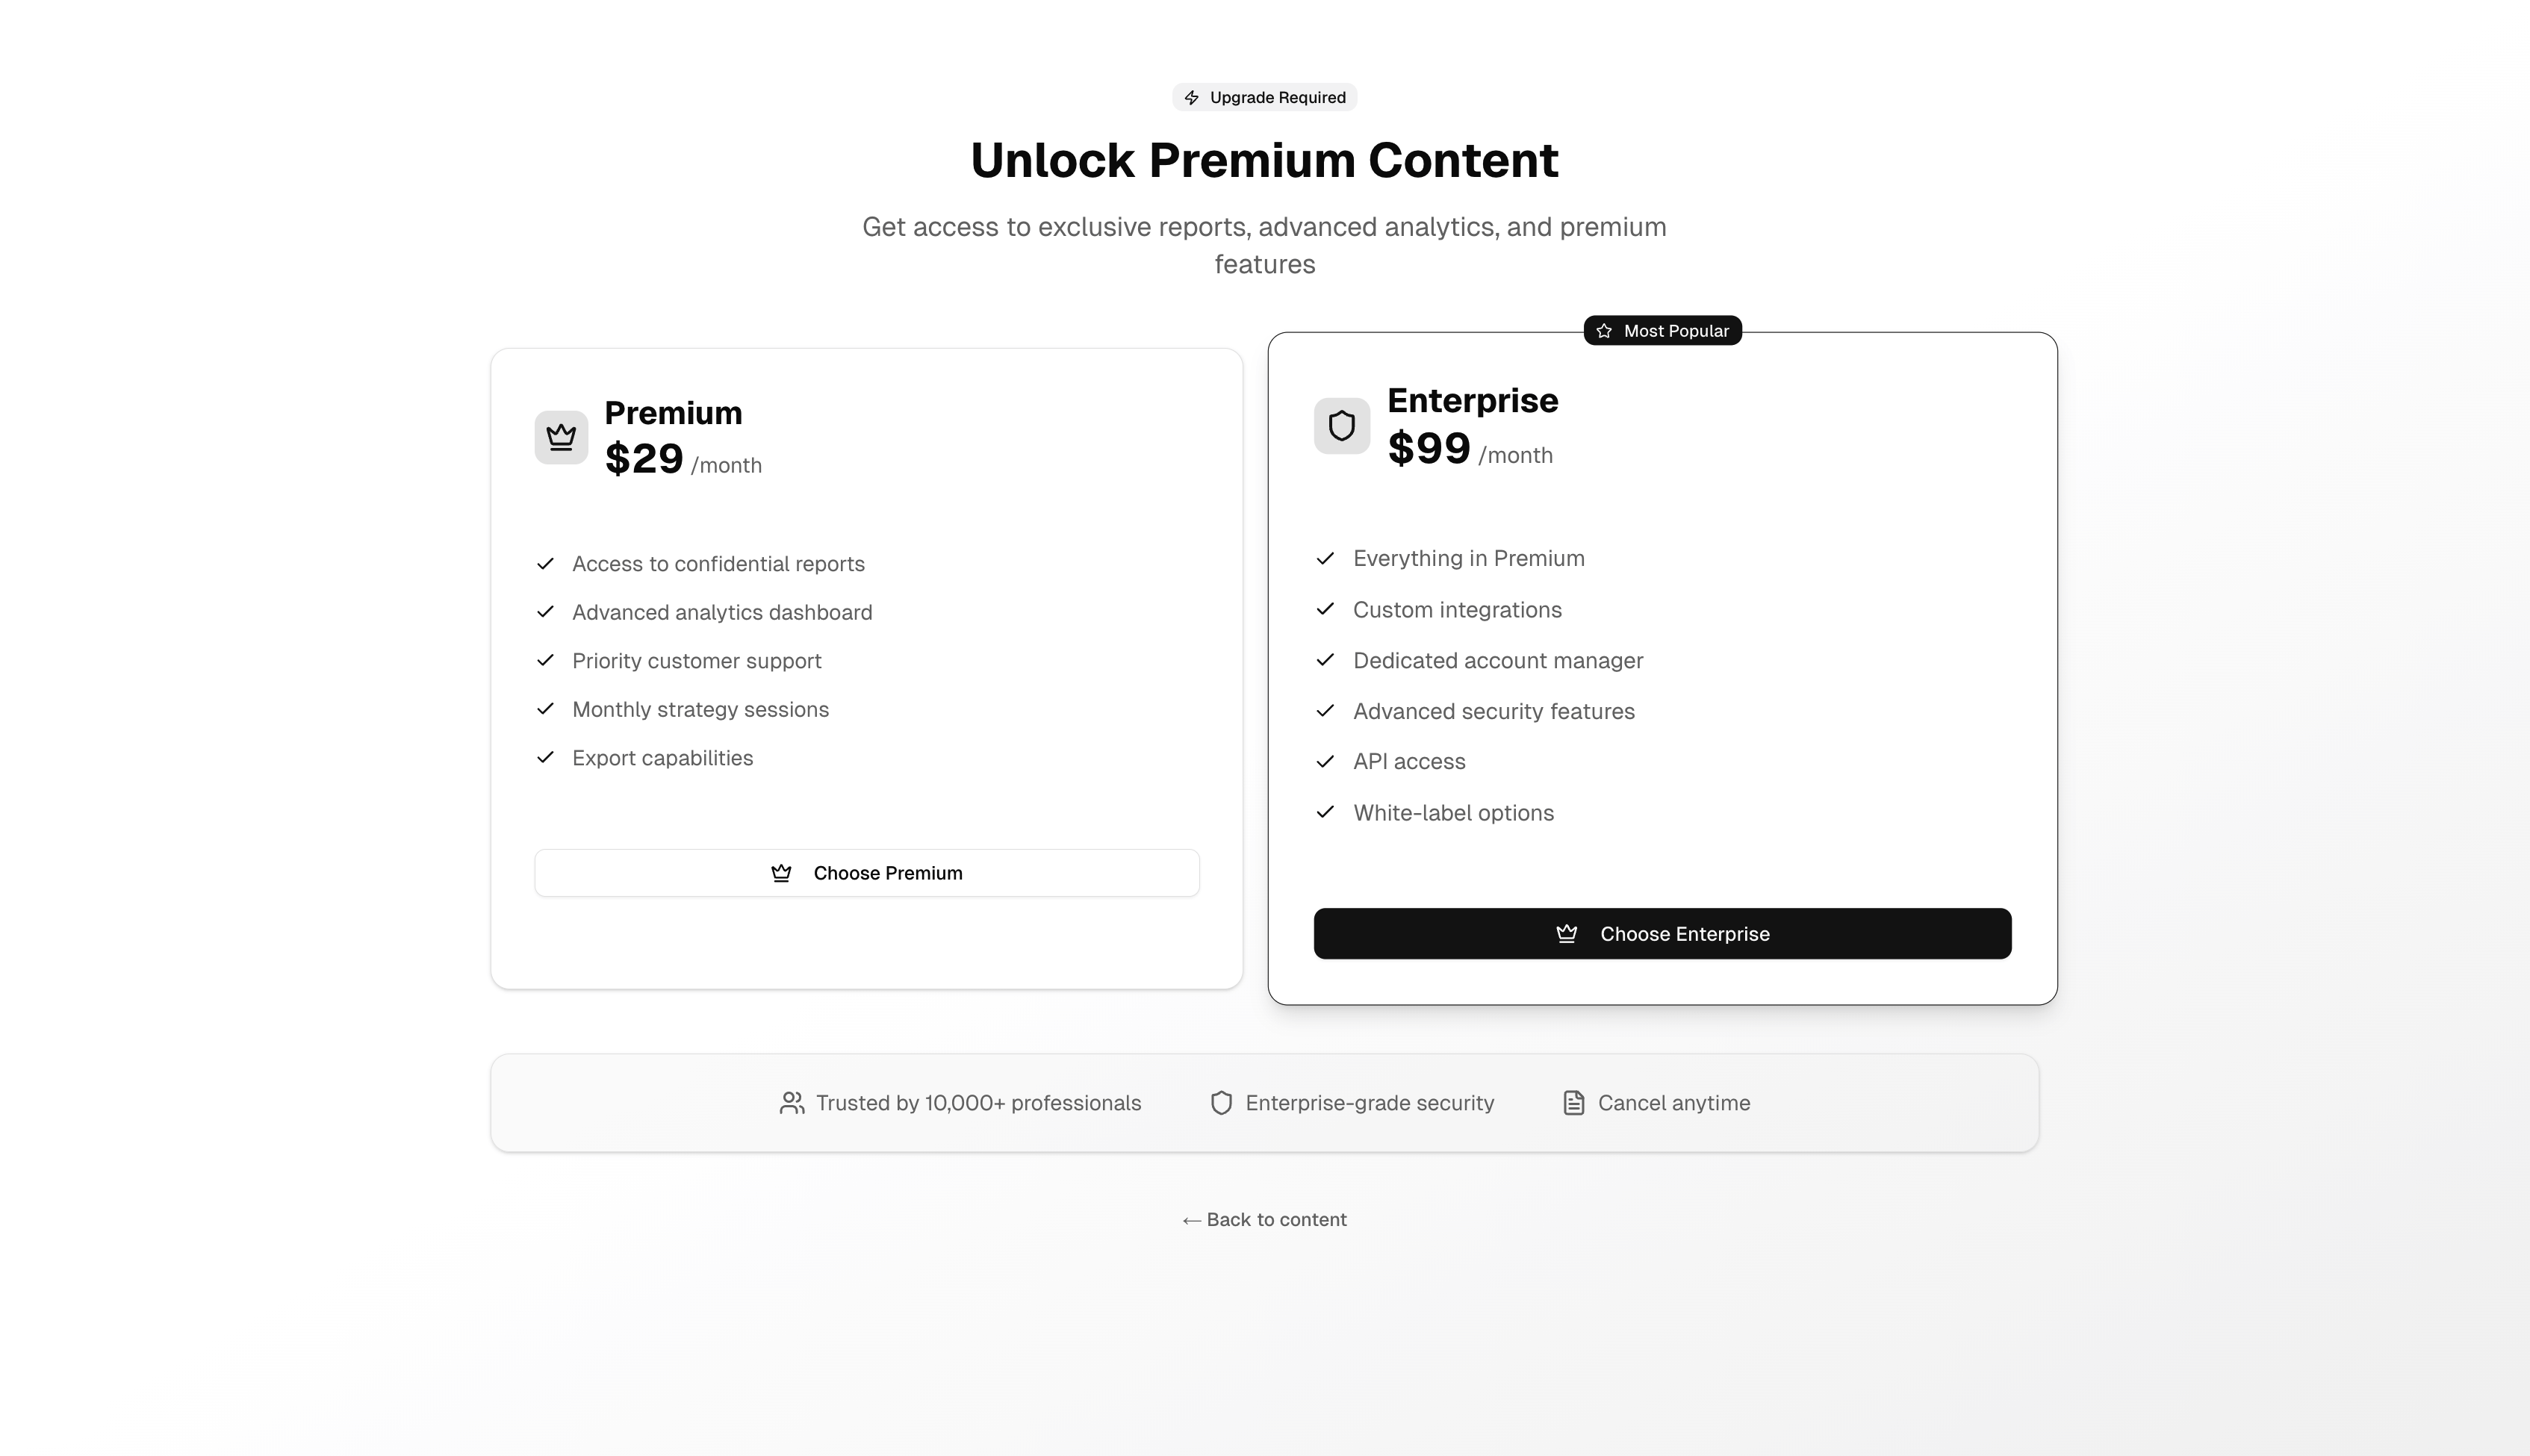Click the crown icon inside Choose Enterprise button

(x=1567, y=934)
